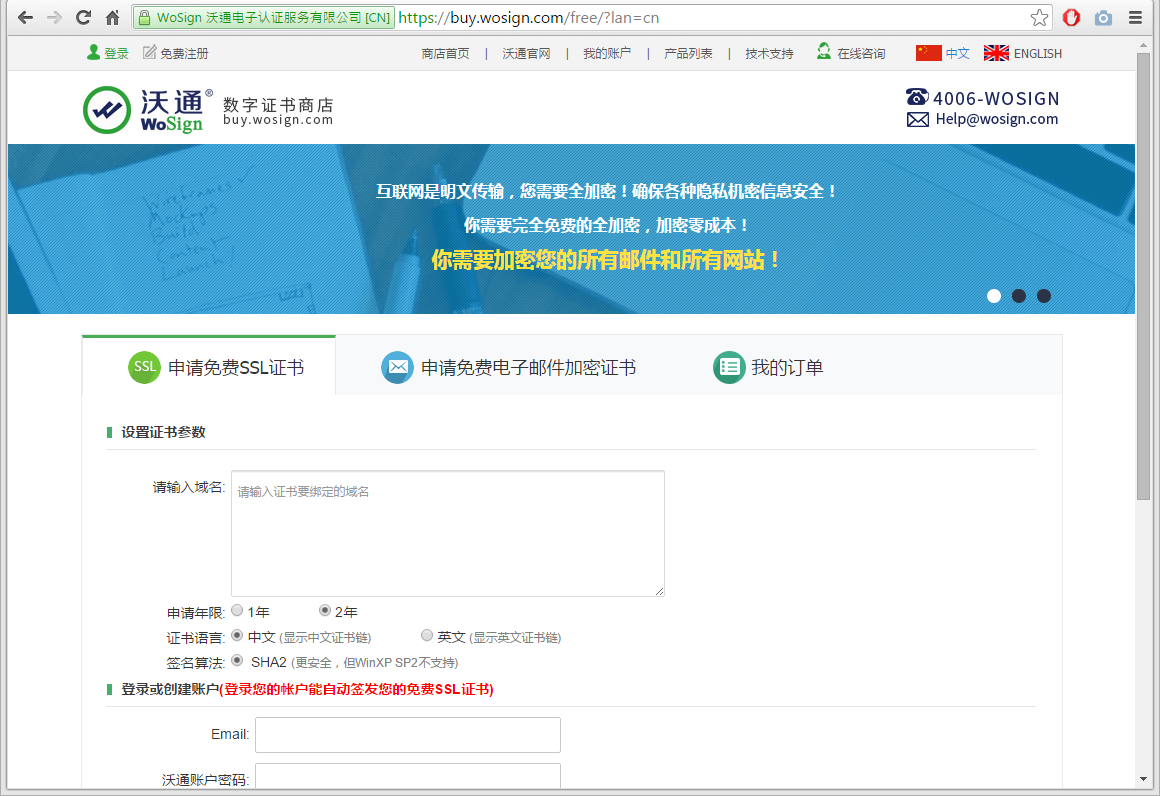Click the 设置证书参数 section heading
1160x796 pixels.
(163, 432)
